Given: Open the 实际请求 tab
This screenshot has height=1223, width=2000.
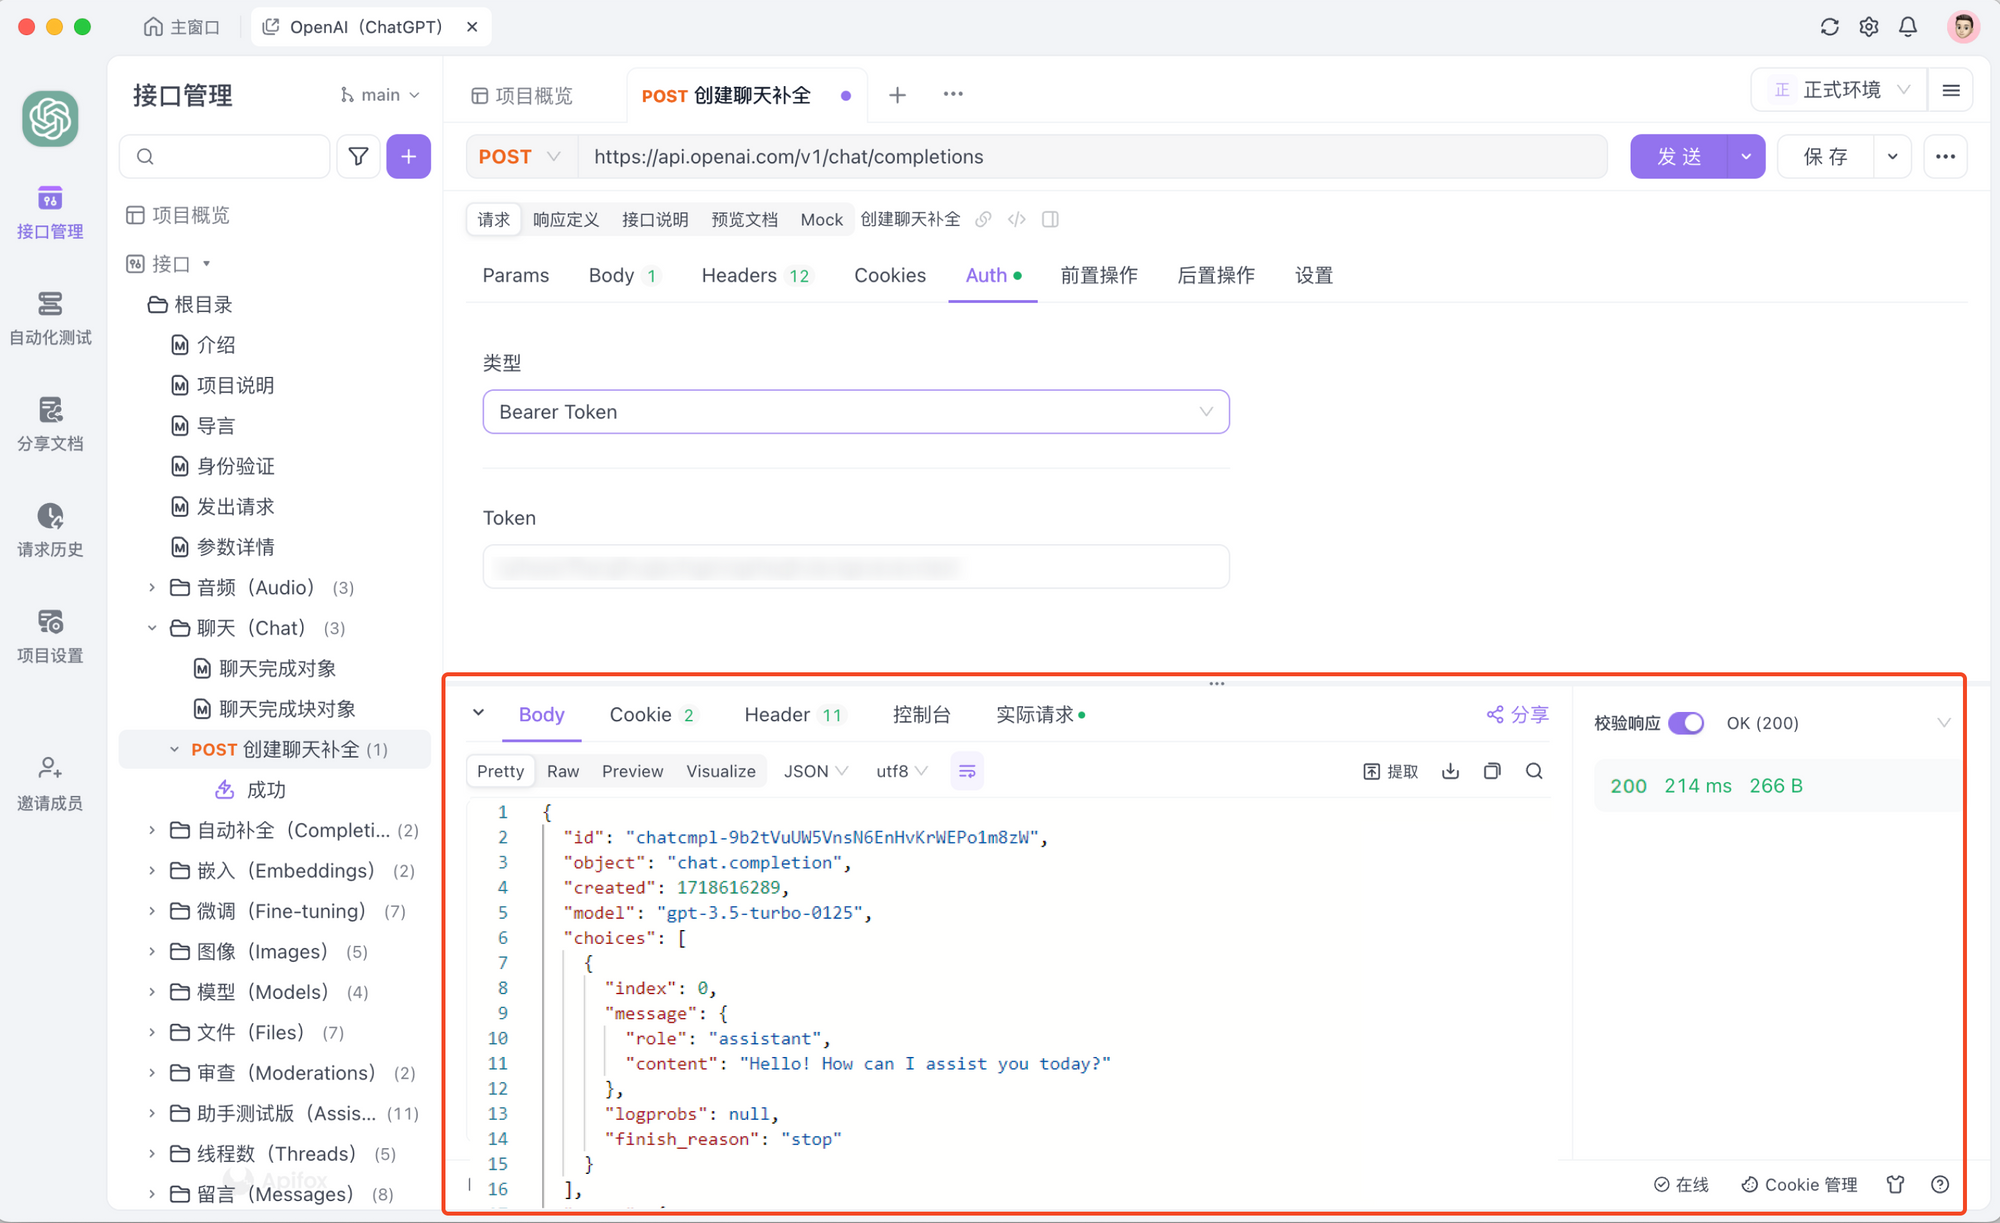Looking at the screenshot, I should [x=1040, y=714].
